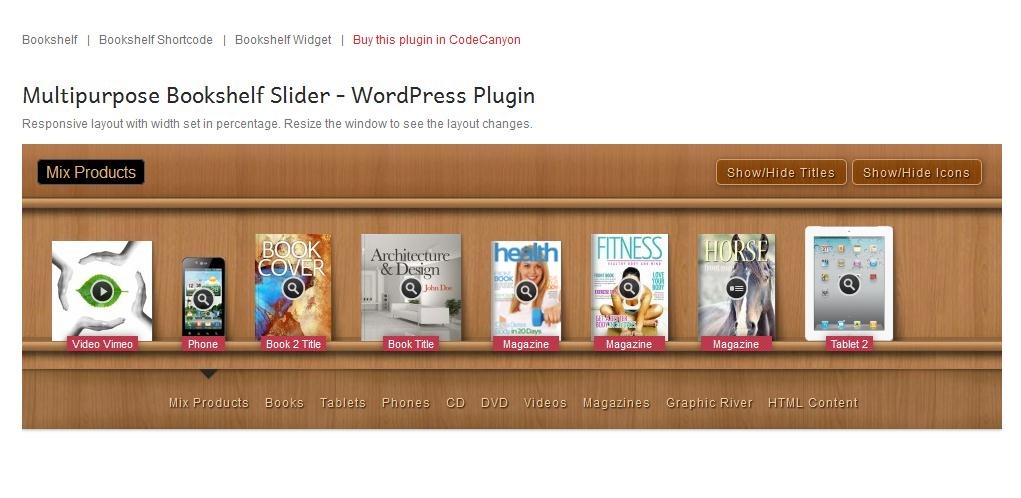The height and width of the screenshot is (498, 1021).
Task: Click the Magazine label under Fitness cover
Action: tap(629, 344)
